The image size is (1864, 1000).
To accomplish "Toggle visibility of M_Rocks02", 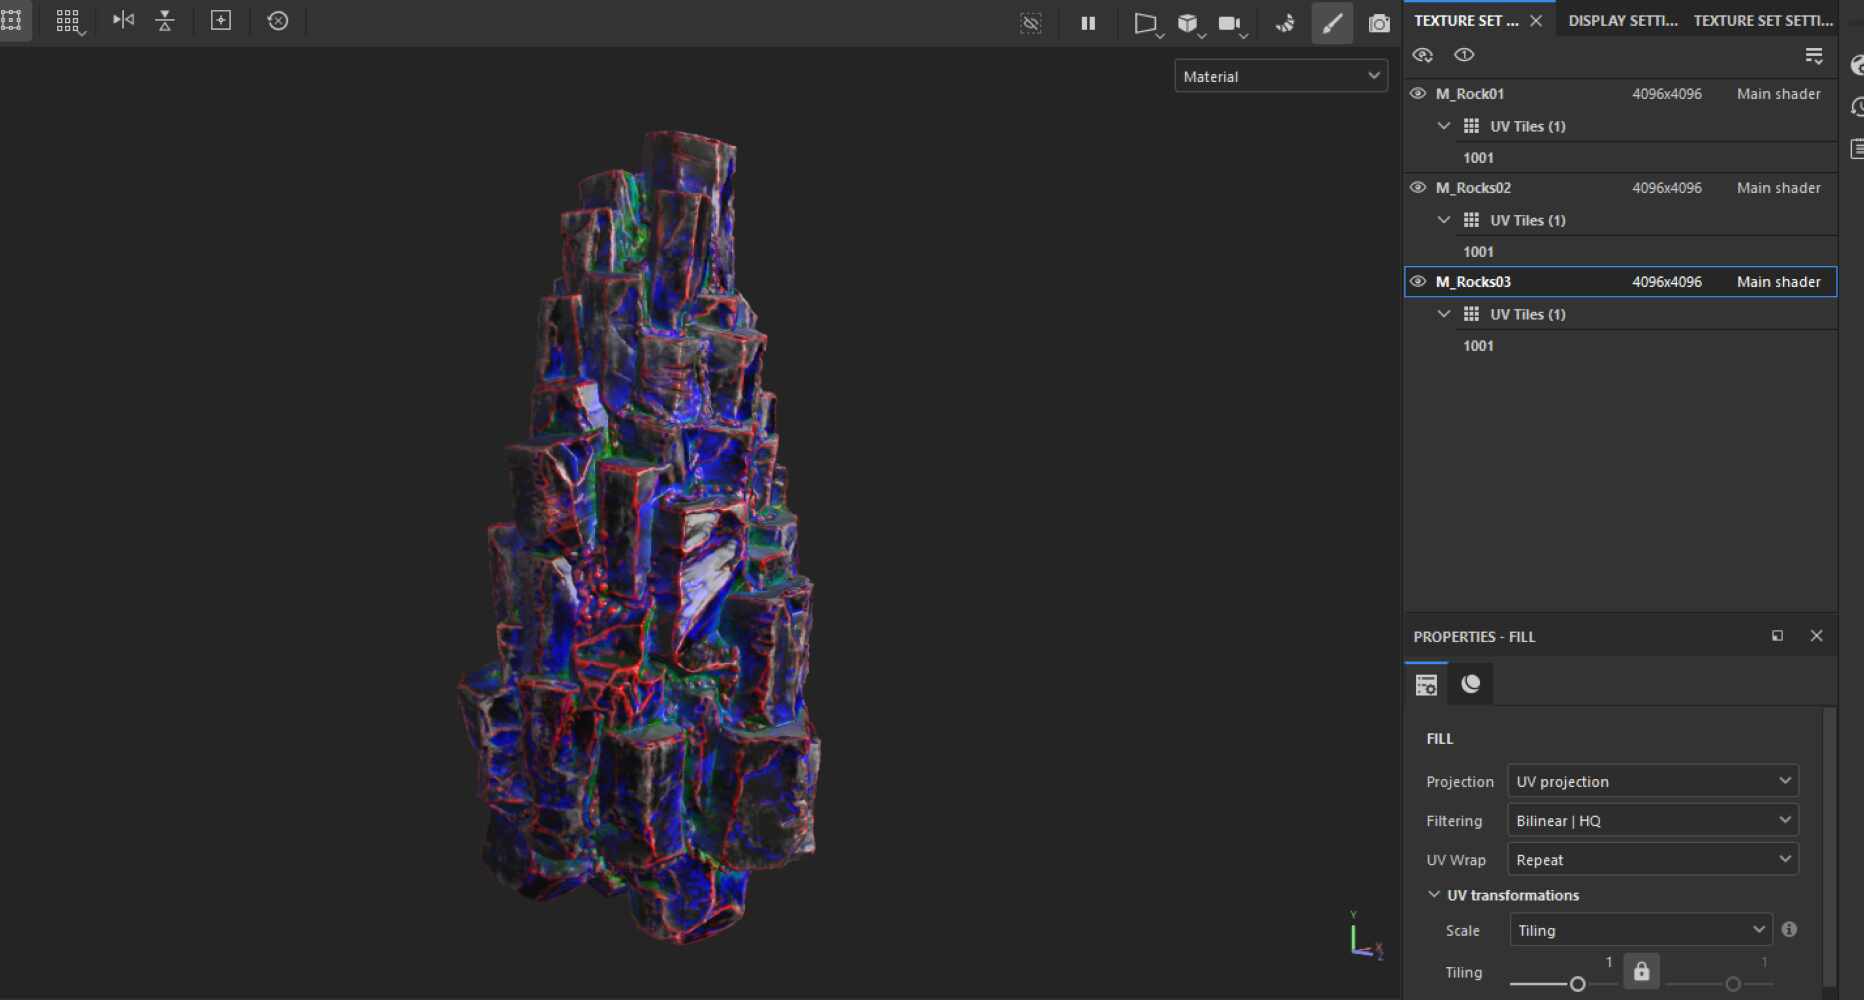I will (x=1418, y=187).
